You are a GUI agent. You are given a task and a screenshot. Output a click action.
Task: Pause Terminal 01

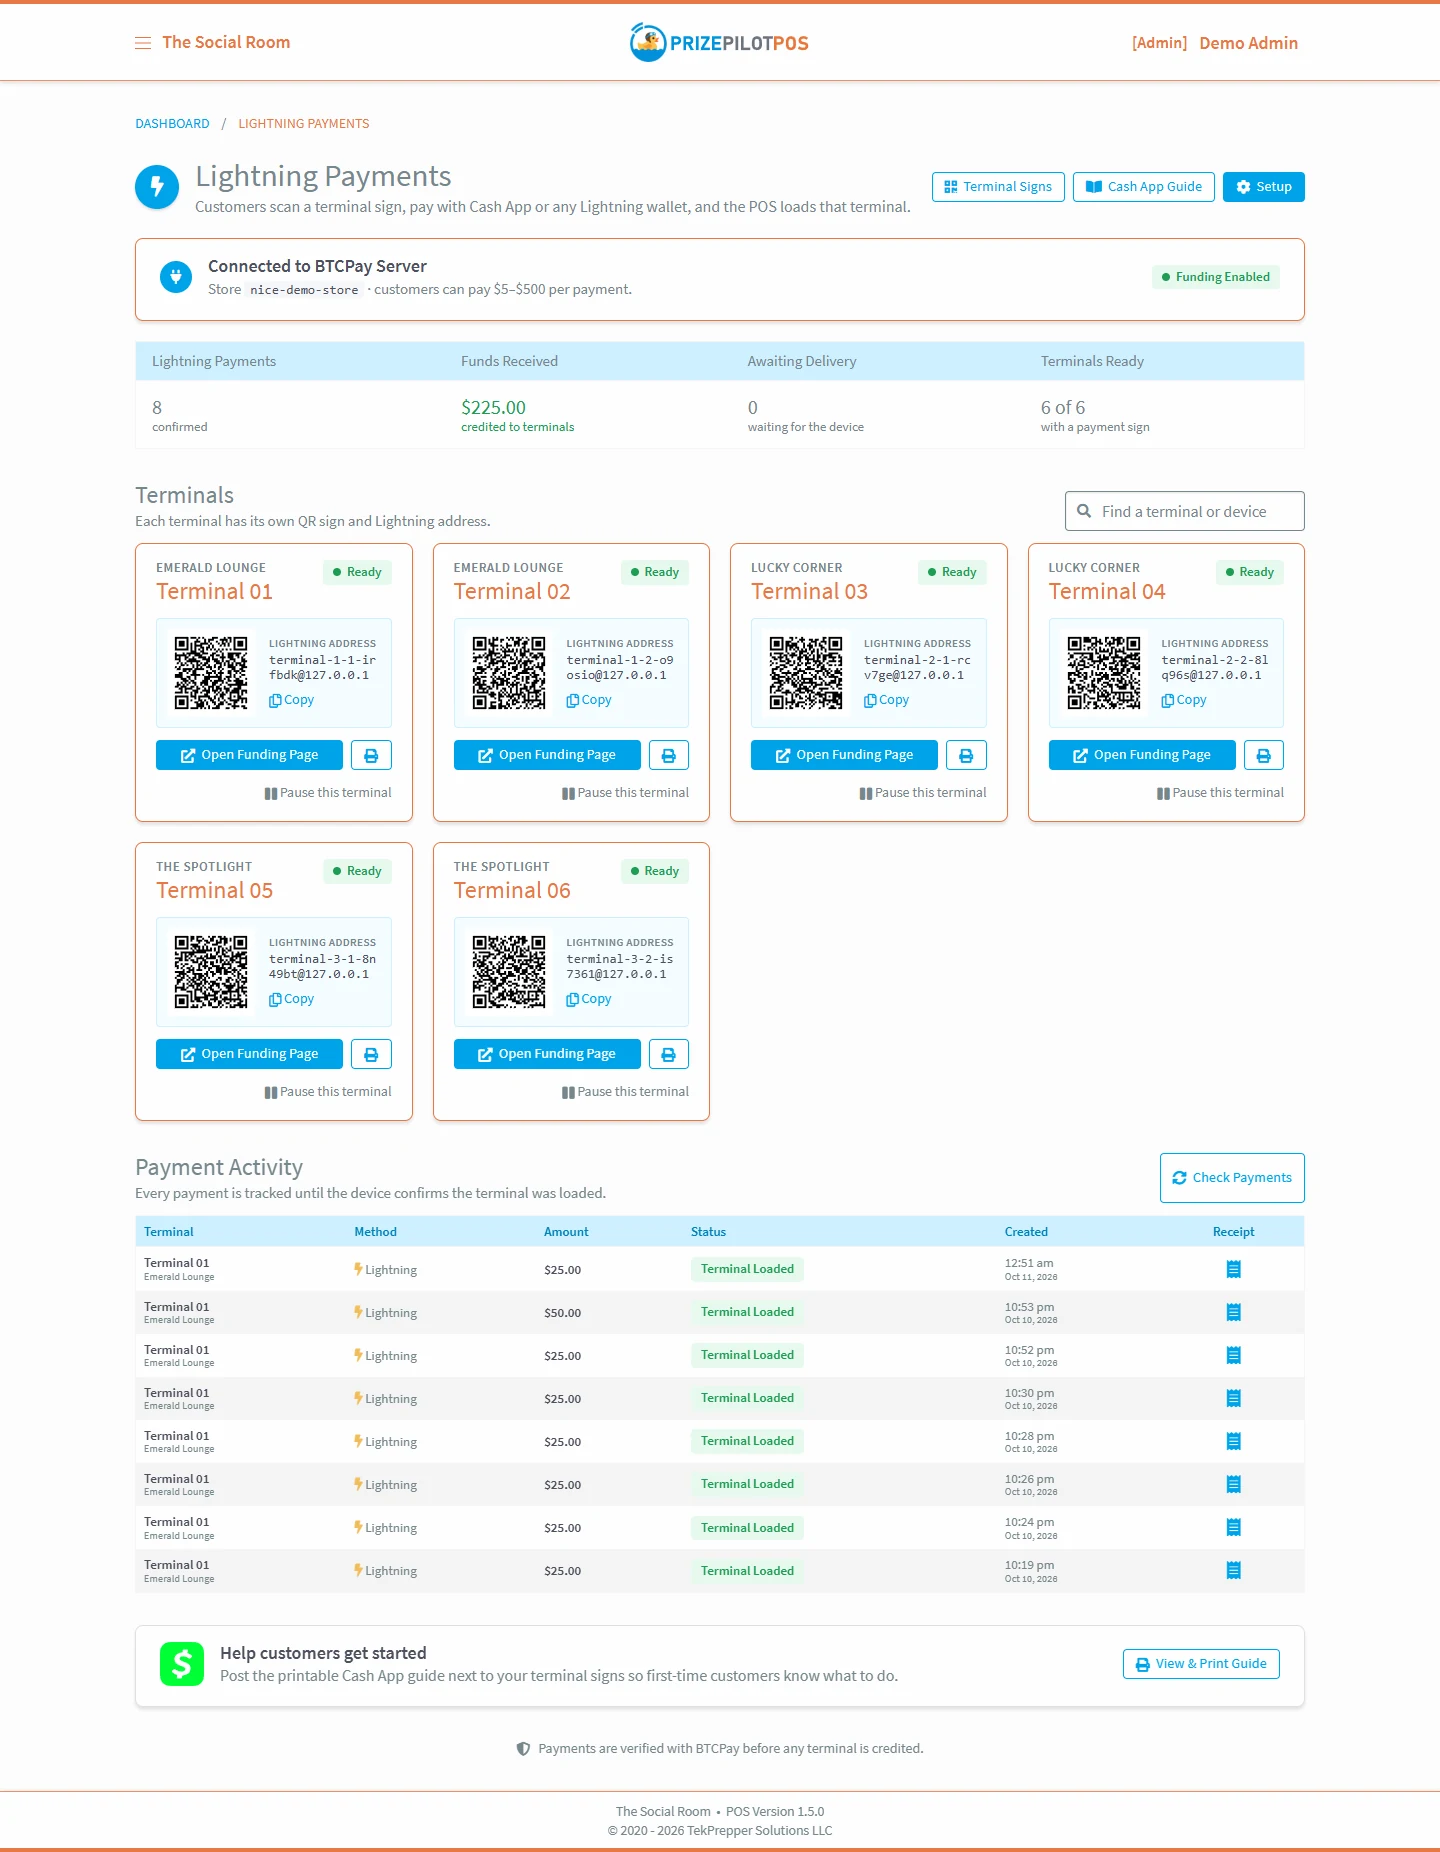328,793
